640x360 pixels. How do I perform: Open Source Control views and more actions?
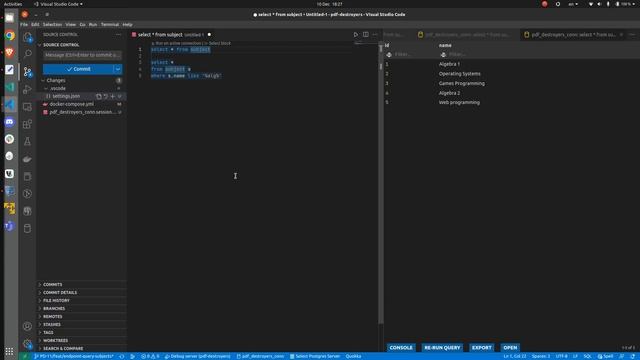pyautogui.click(x=119, y=35)
